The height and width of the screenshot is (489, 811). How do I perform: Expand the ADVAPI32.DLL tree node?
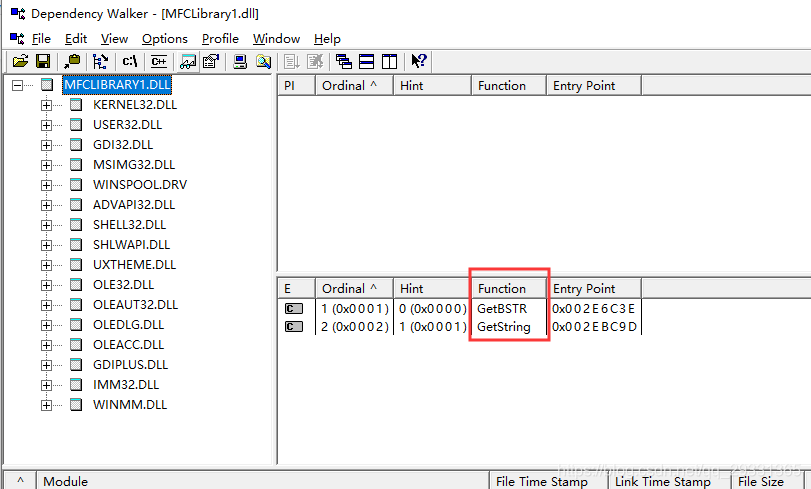click(47, 205)
